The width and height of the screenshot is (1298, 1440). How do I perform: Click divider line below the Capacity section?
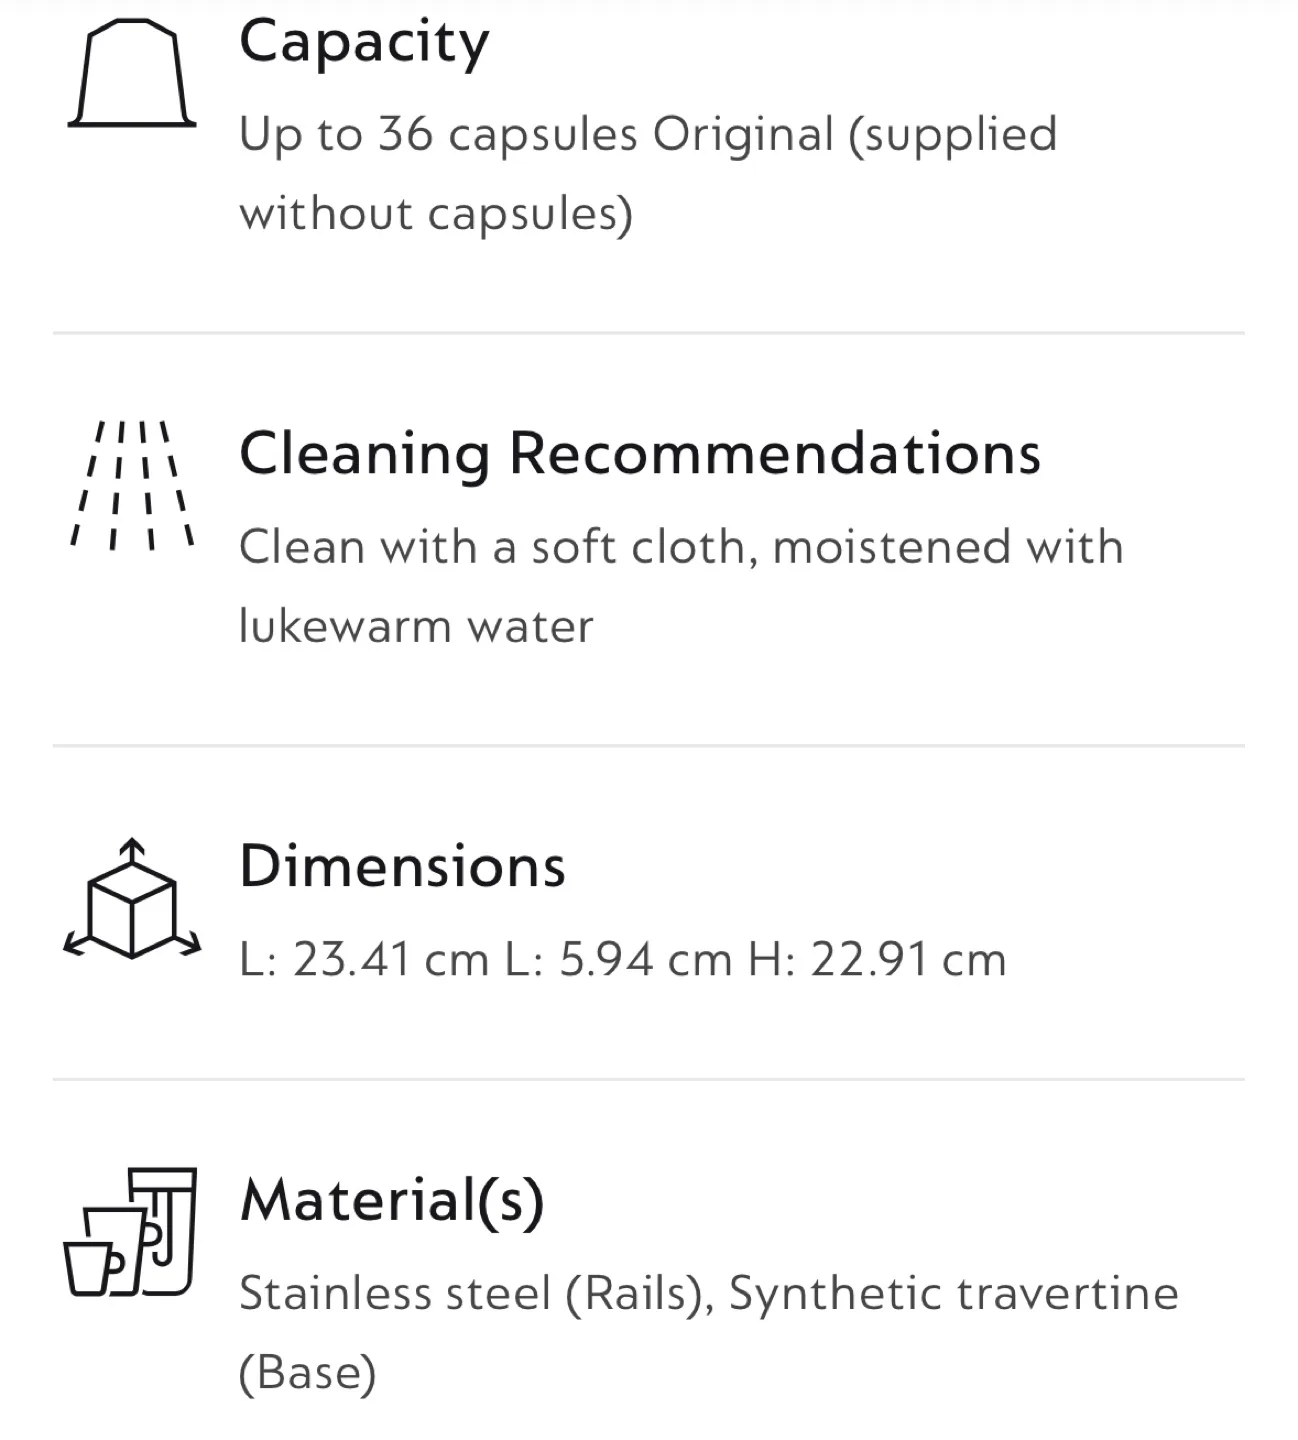[648, 333]
